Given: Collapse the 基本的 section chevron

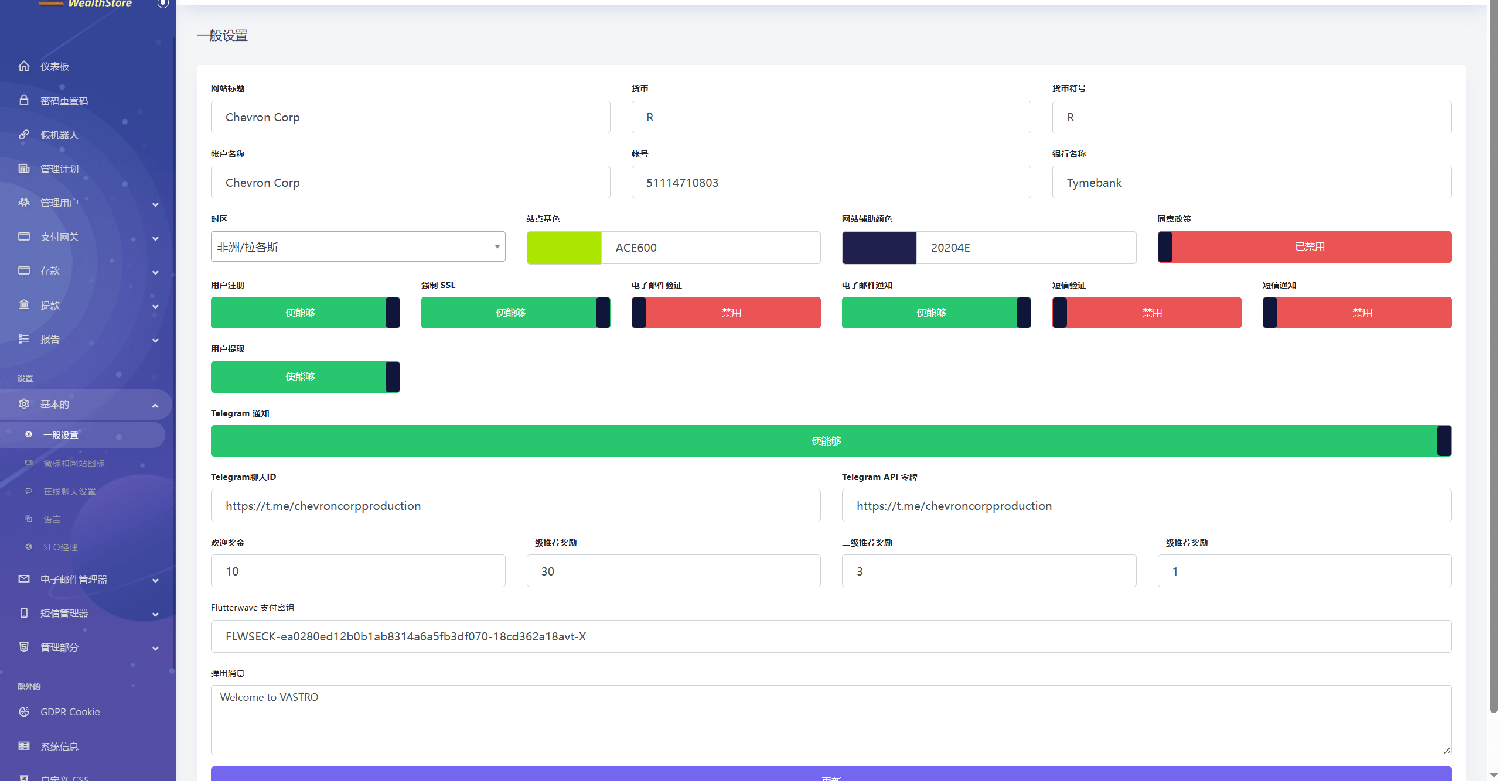Looking at the screenshot, I should 155,405.
